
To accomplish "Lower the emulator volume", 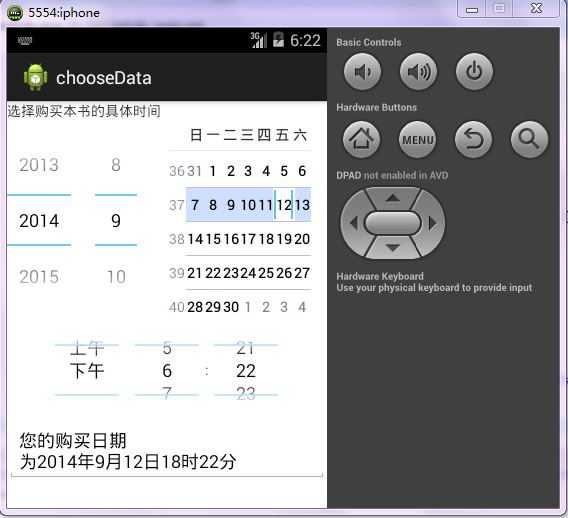I will tap(362, 72).
